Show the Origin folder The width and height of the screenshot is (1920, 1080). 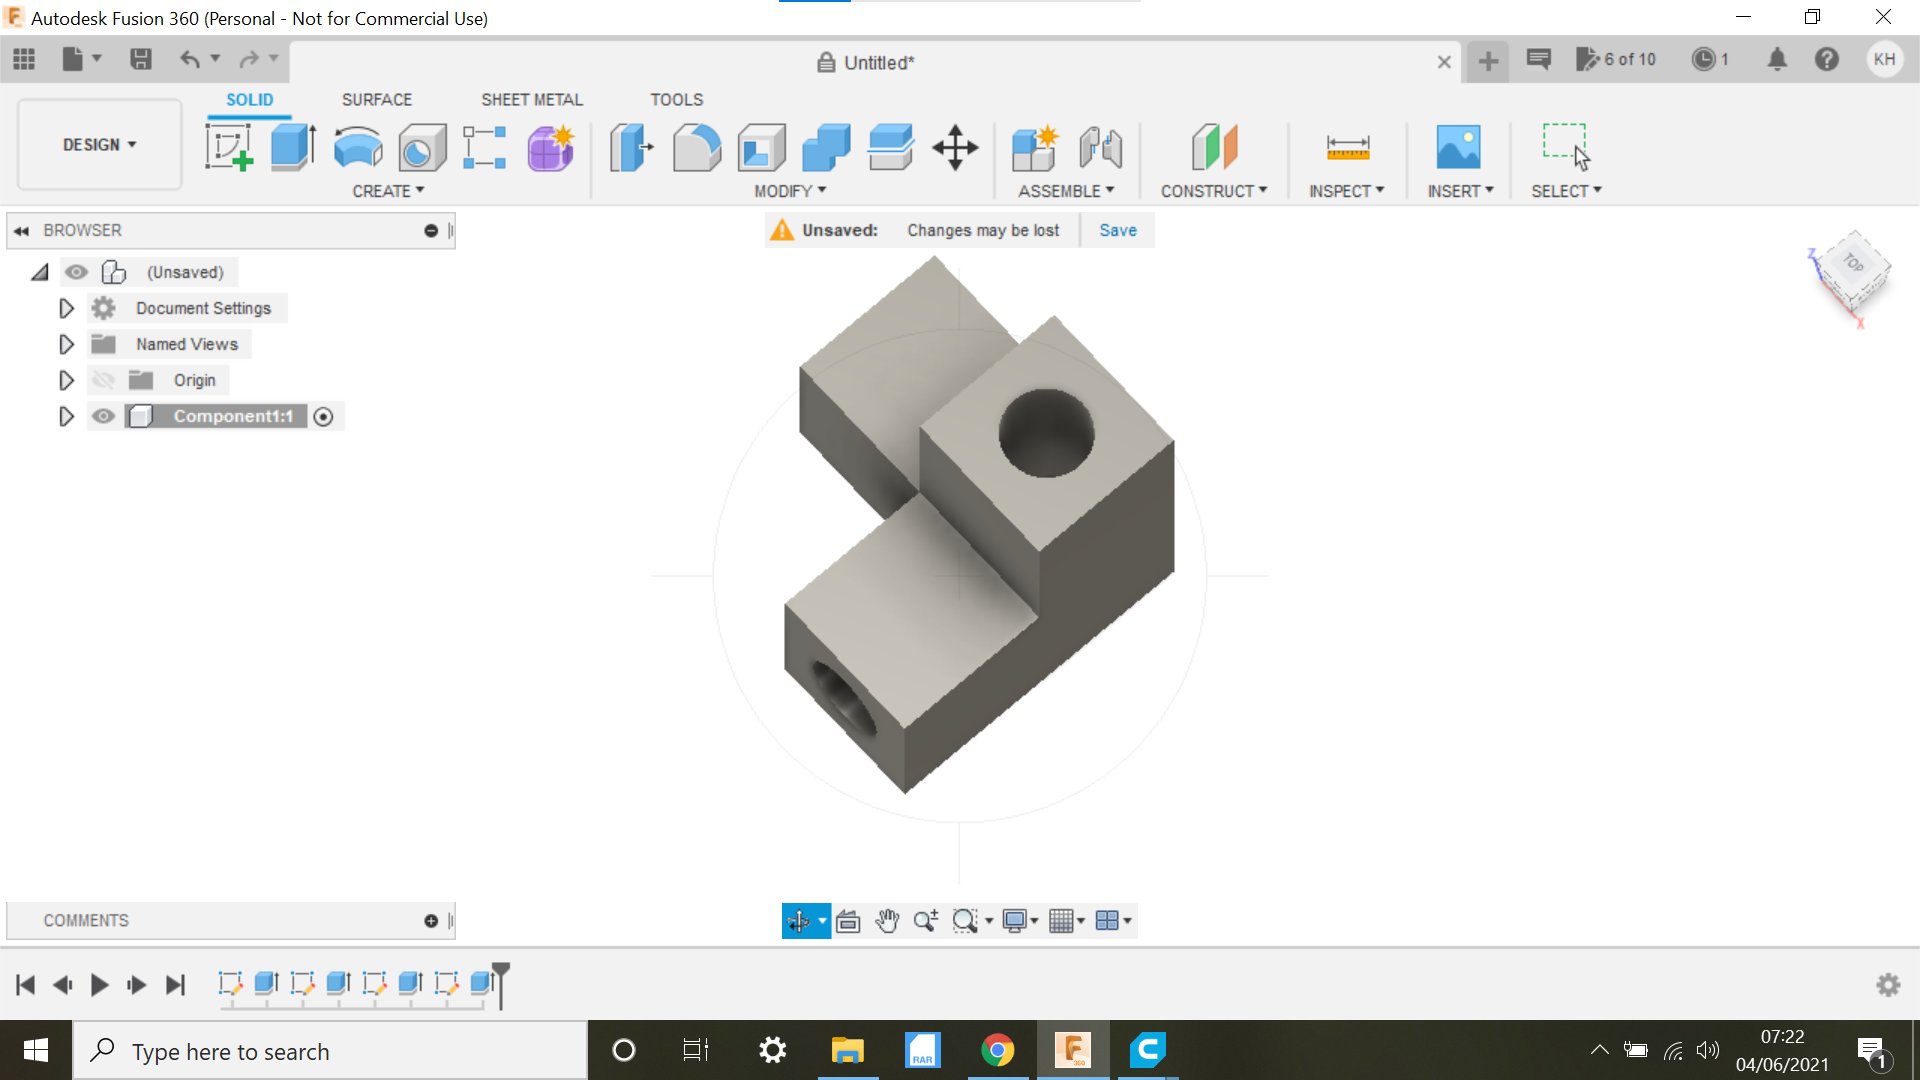103,380
